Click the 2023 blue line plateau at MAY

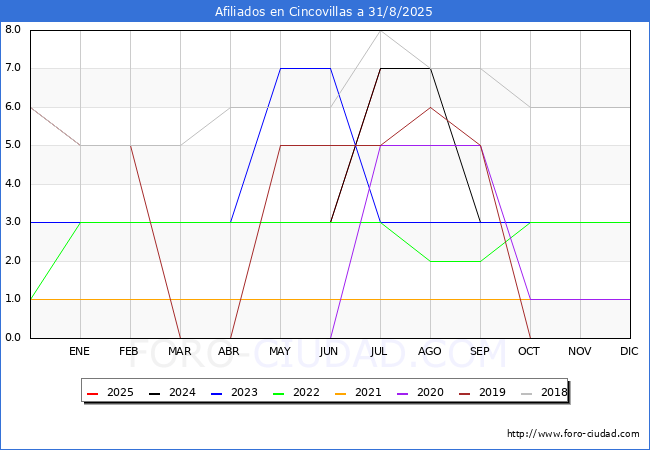(281, 68)
